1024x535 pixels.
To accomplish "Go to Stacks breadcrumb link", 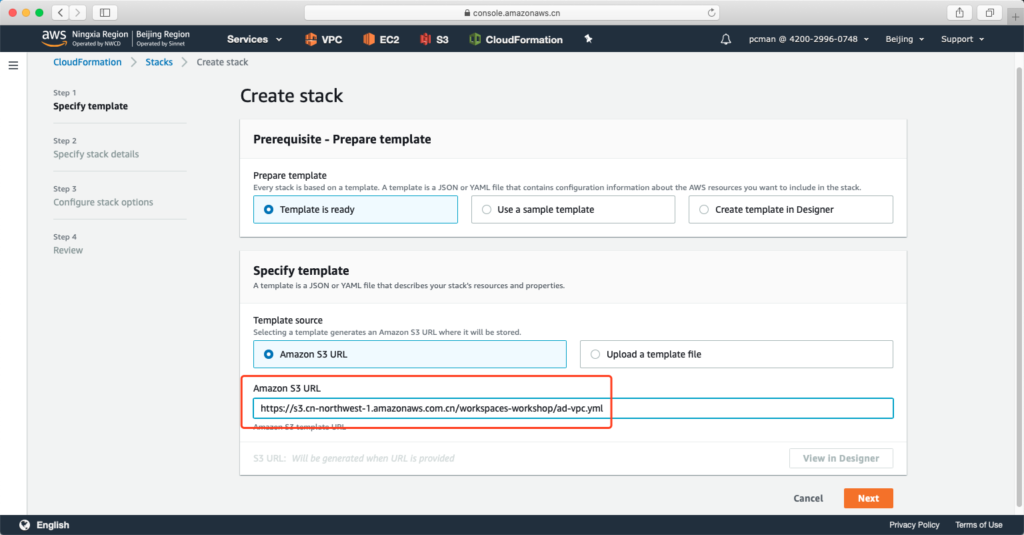I will coord(159,62).
